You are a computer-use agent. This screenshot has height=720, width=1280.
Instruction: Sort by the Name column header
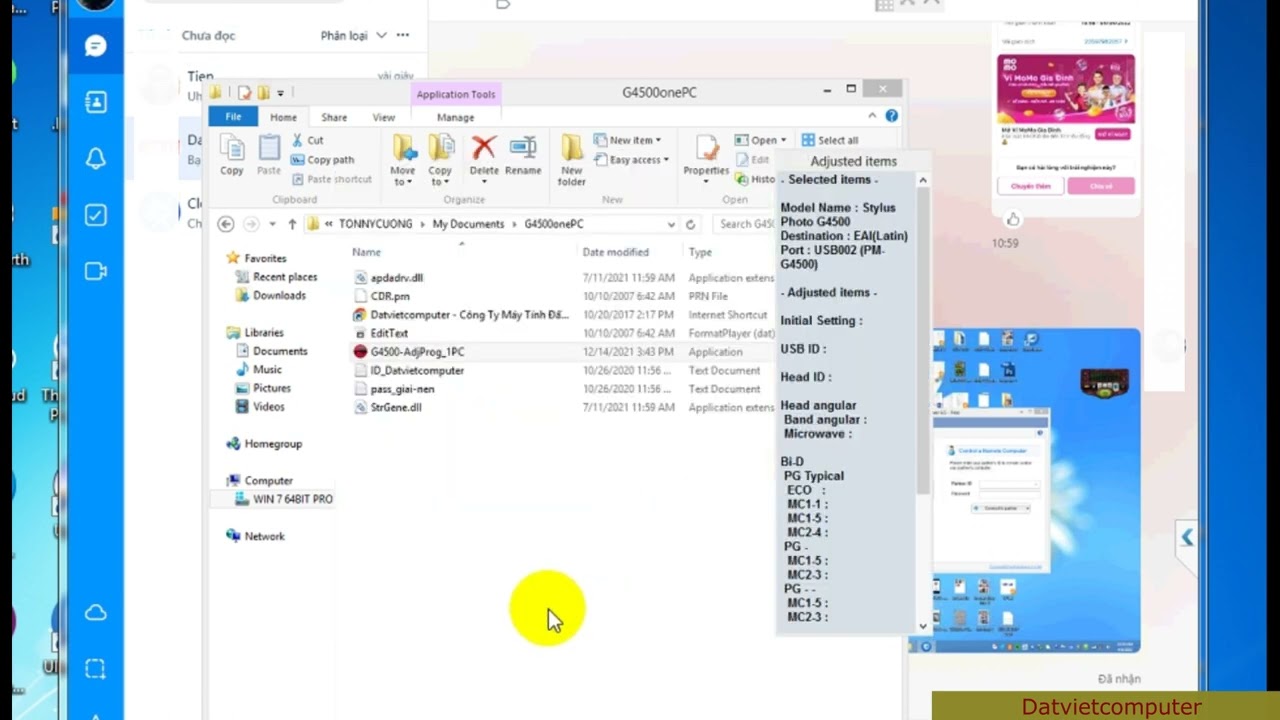366,252
